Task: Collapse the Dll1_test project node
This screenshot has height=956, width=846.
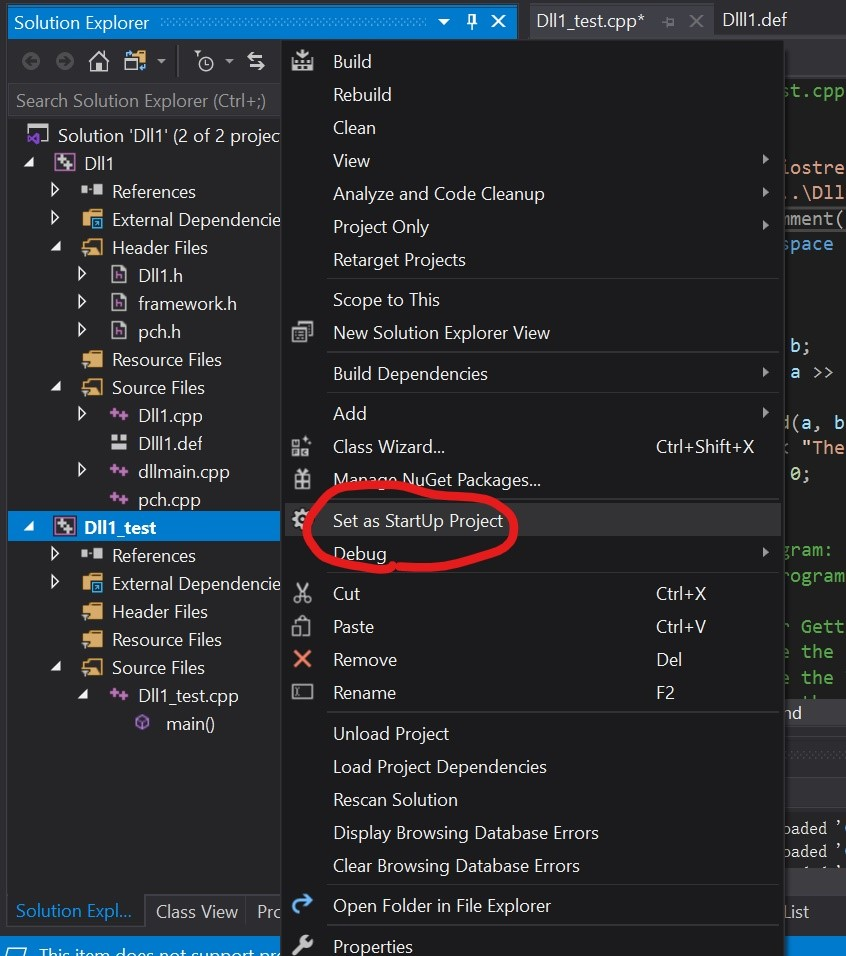Action: pos(28,527)
